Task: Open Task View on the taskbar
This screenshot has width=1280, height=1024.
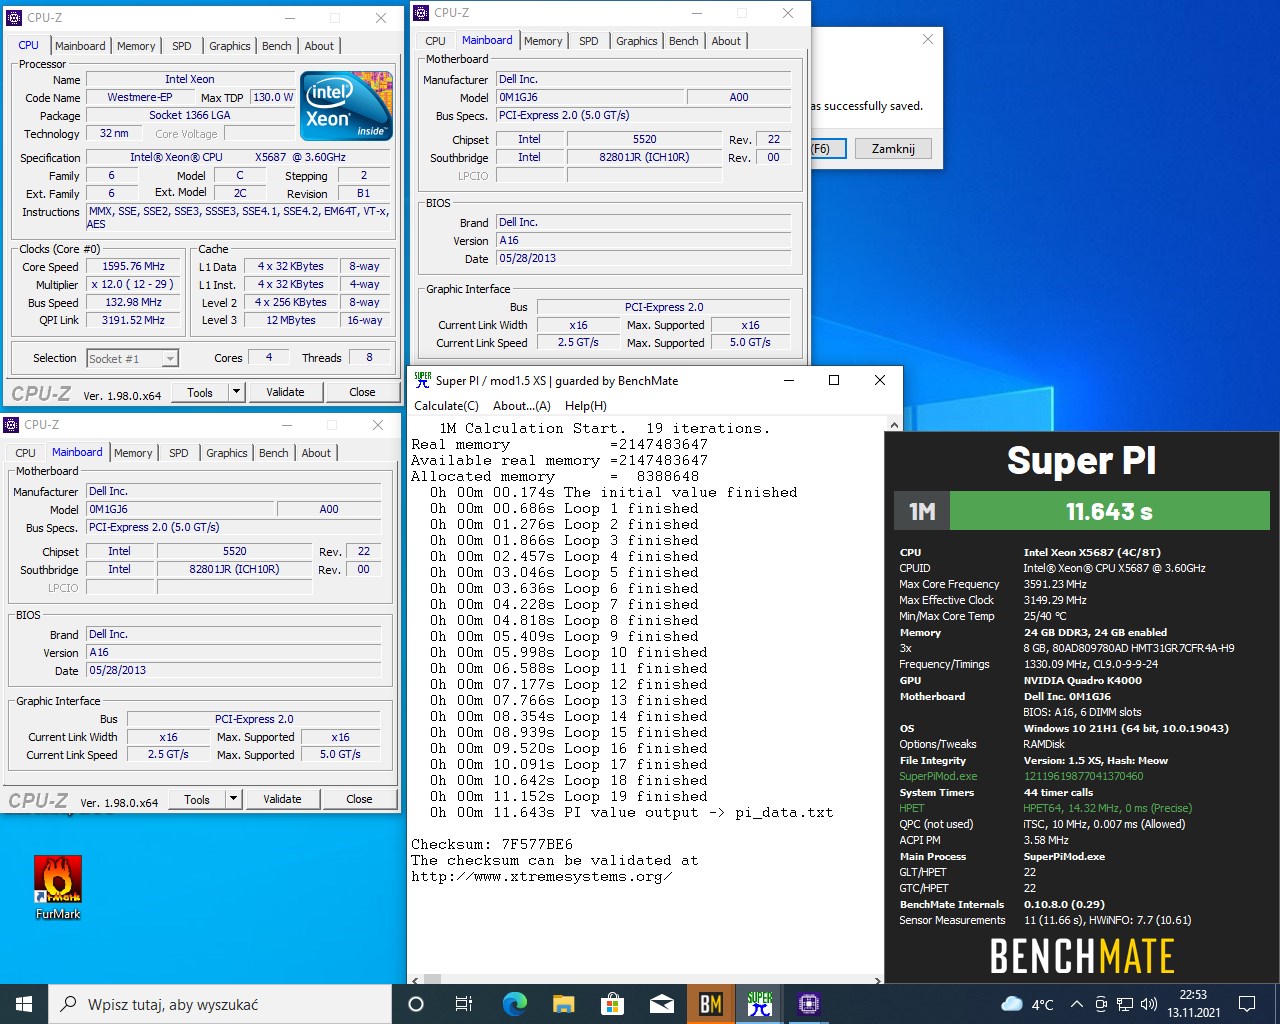Action: point(464,1004)
